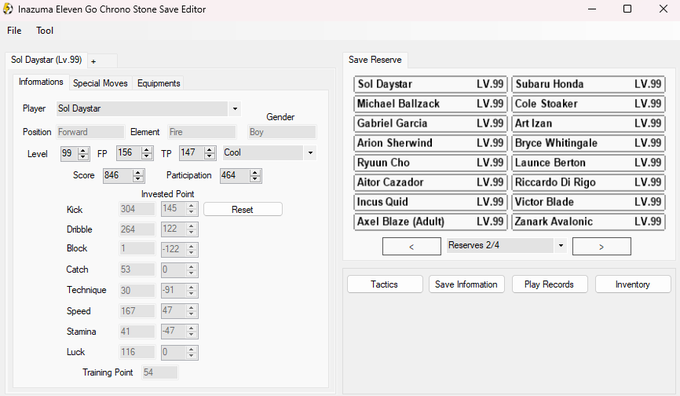680x396 pixels.
Task: Reset the invested points
Action: pos(242,209)
